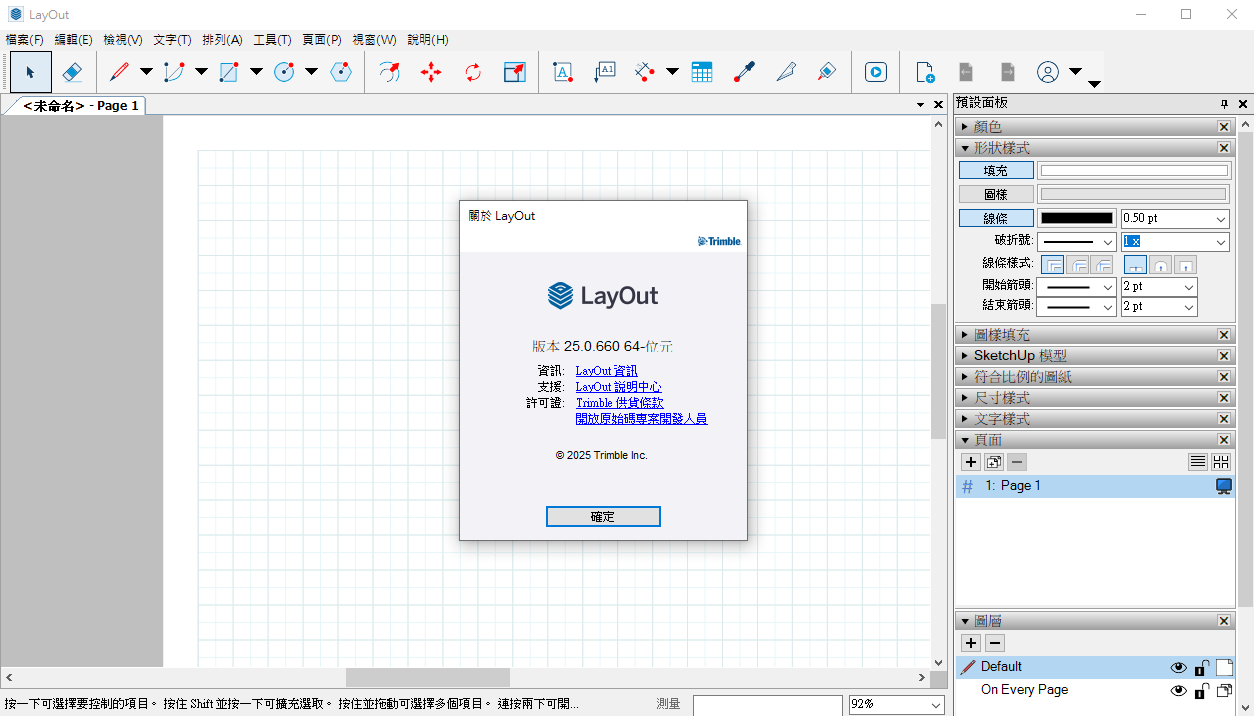Choose the Scale tool
The image size is (1254, 716).
[514, 72]
